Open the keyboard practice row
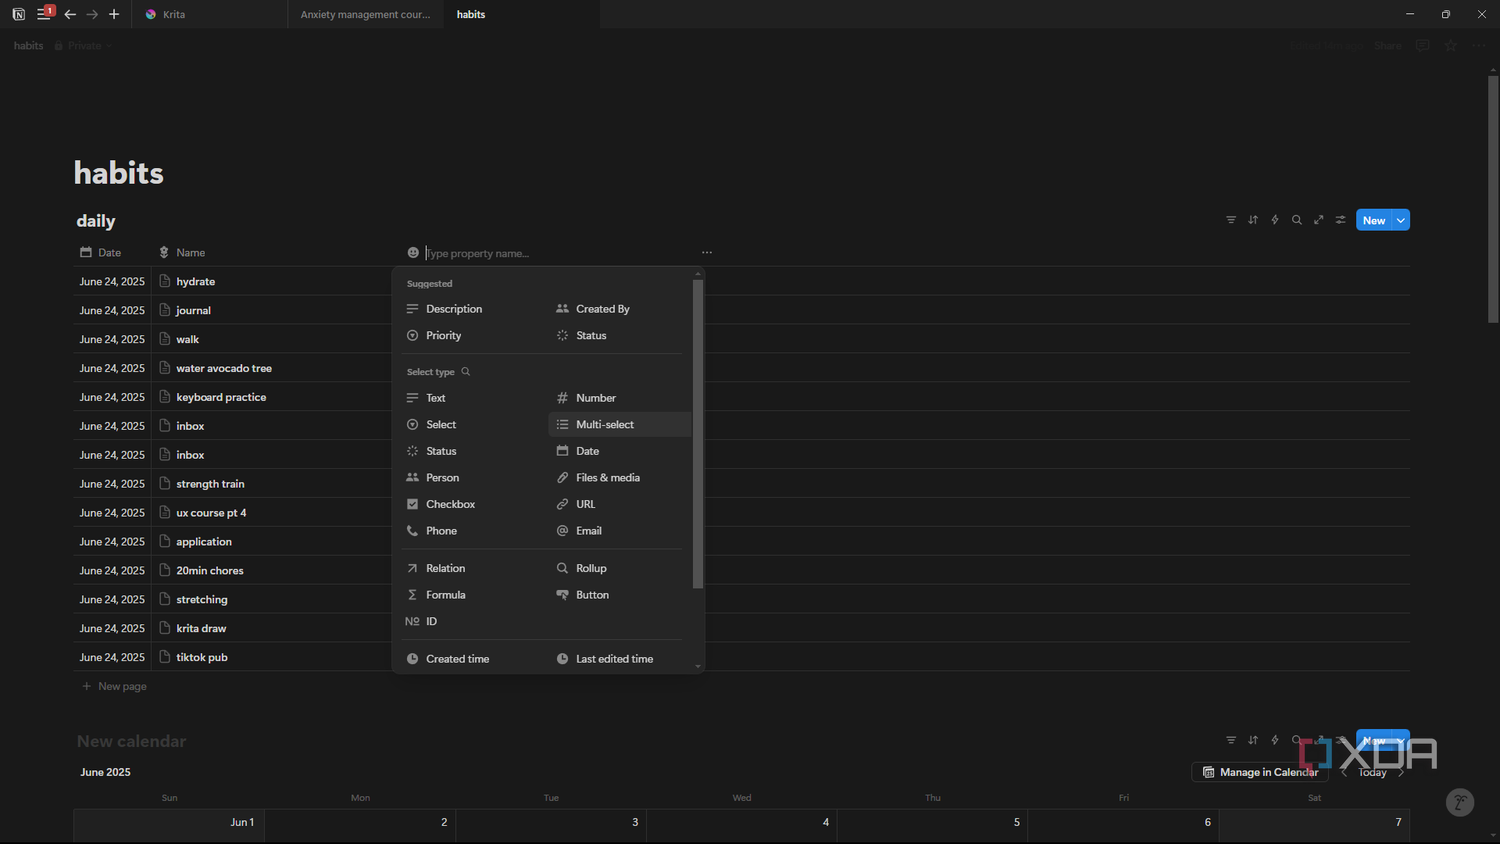The width and height of the screenshot is (1500, 844). 221,397
